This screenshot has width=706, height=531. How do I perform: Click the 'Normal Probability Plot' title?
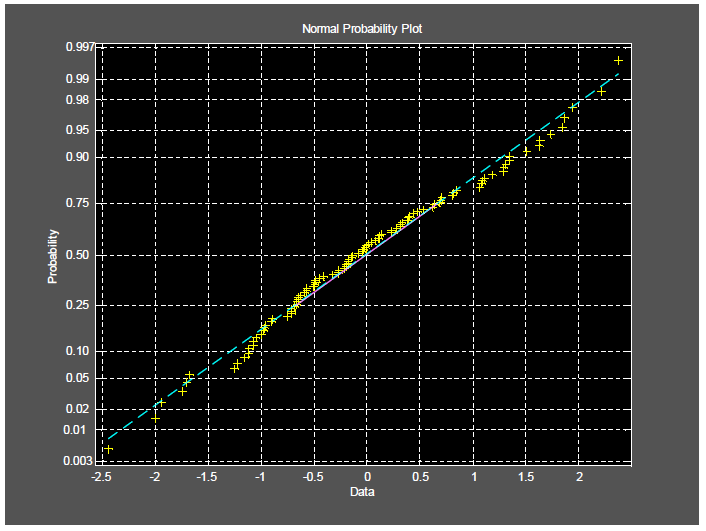pos(362,29)
